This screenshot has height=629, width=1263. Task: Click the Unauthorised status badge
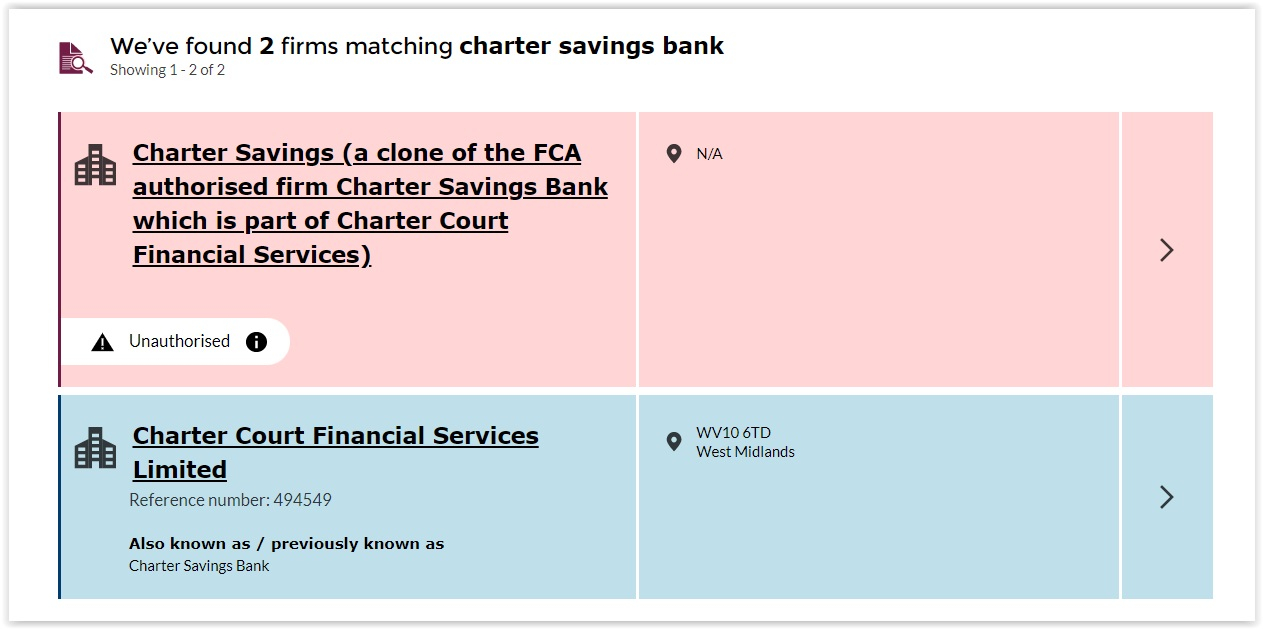click(179, 342)
